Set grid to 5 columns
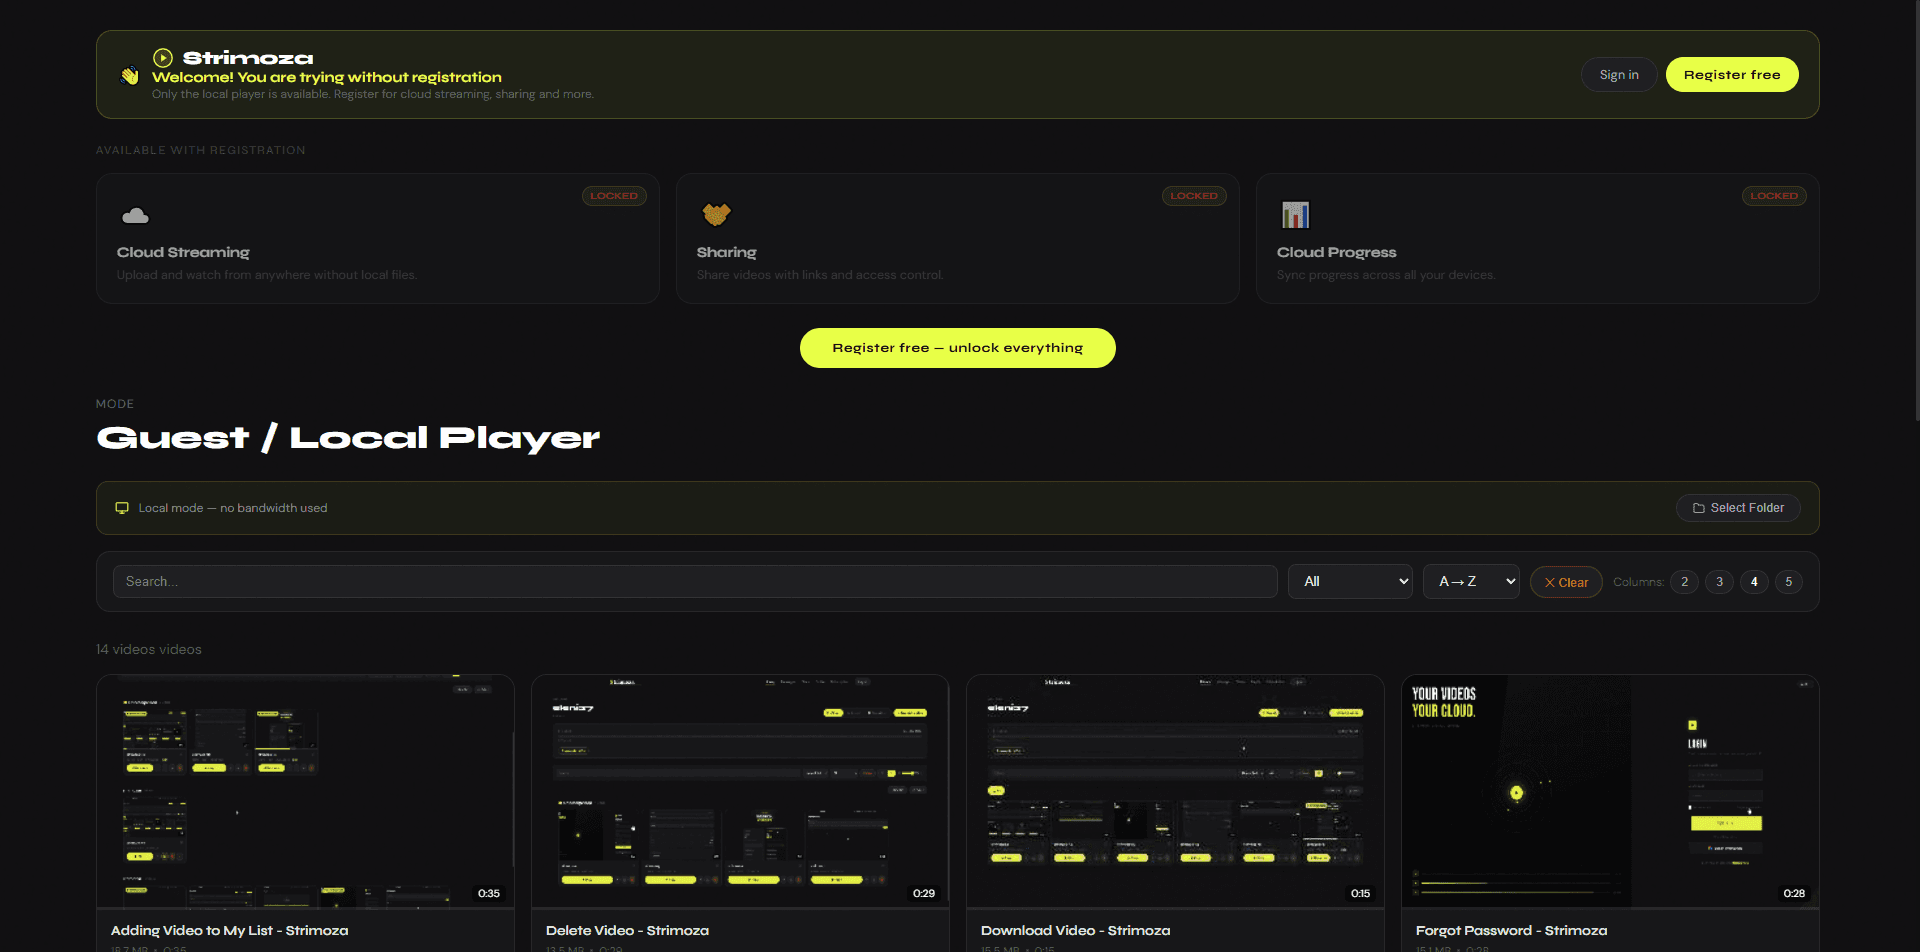The height and width of the screenshot is (952, 1920). pos(1789,582)
